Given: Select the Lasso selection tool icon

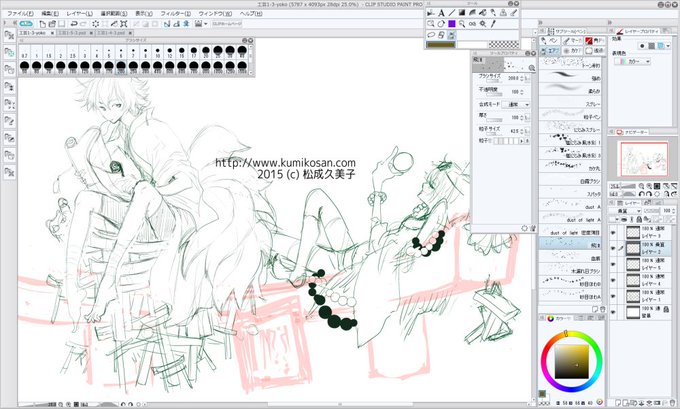Looking at the screenshot, I should coord(431,35).
